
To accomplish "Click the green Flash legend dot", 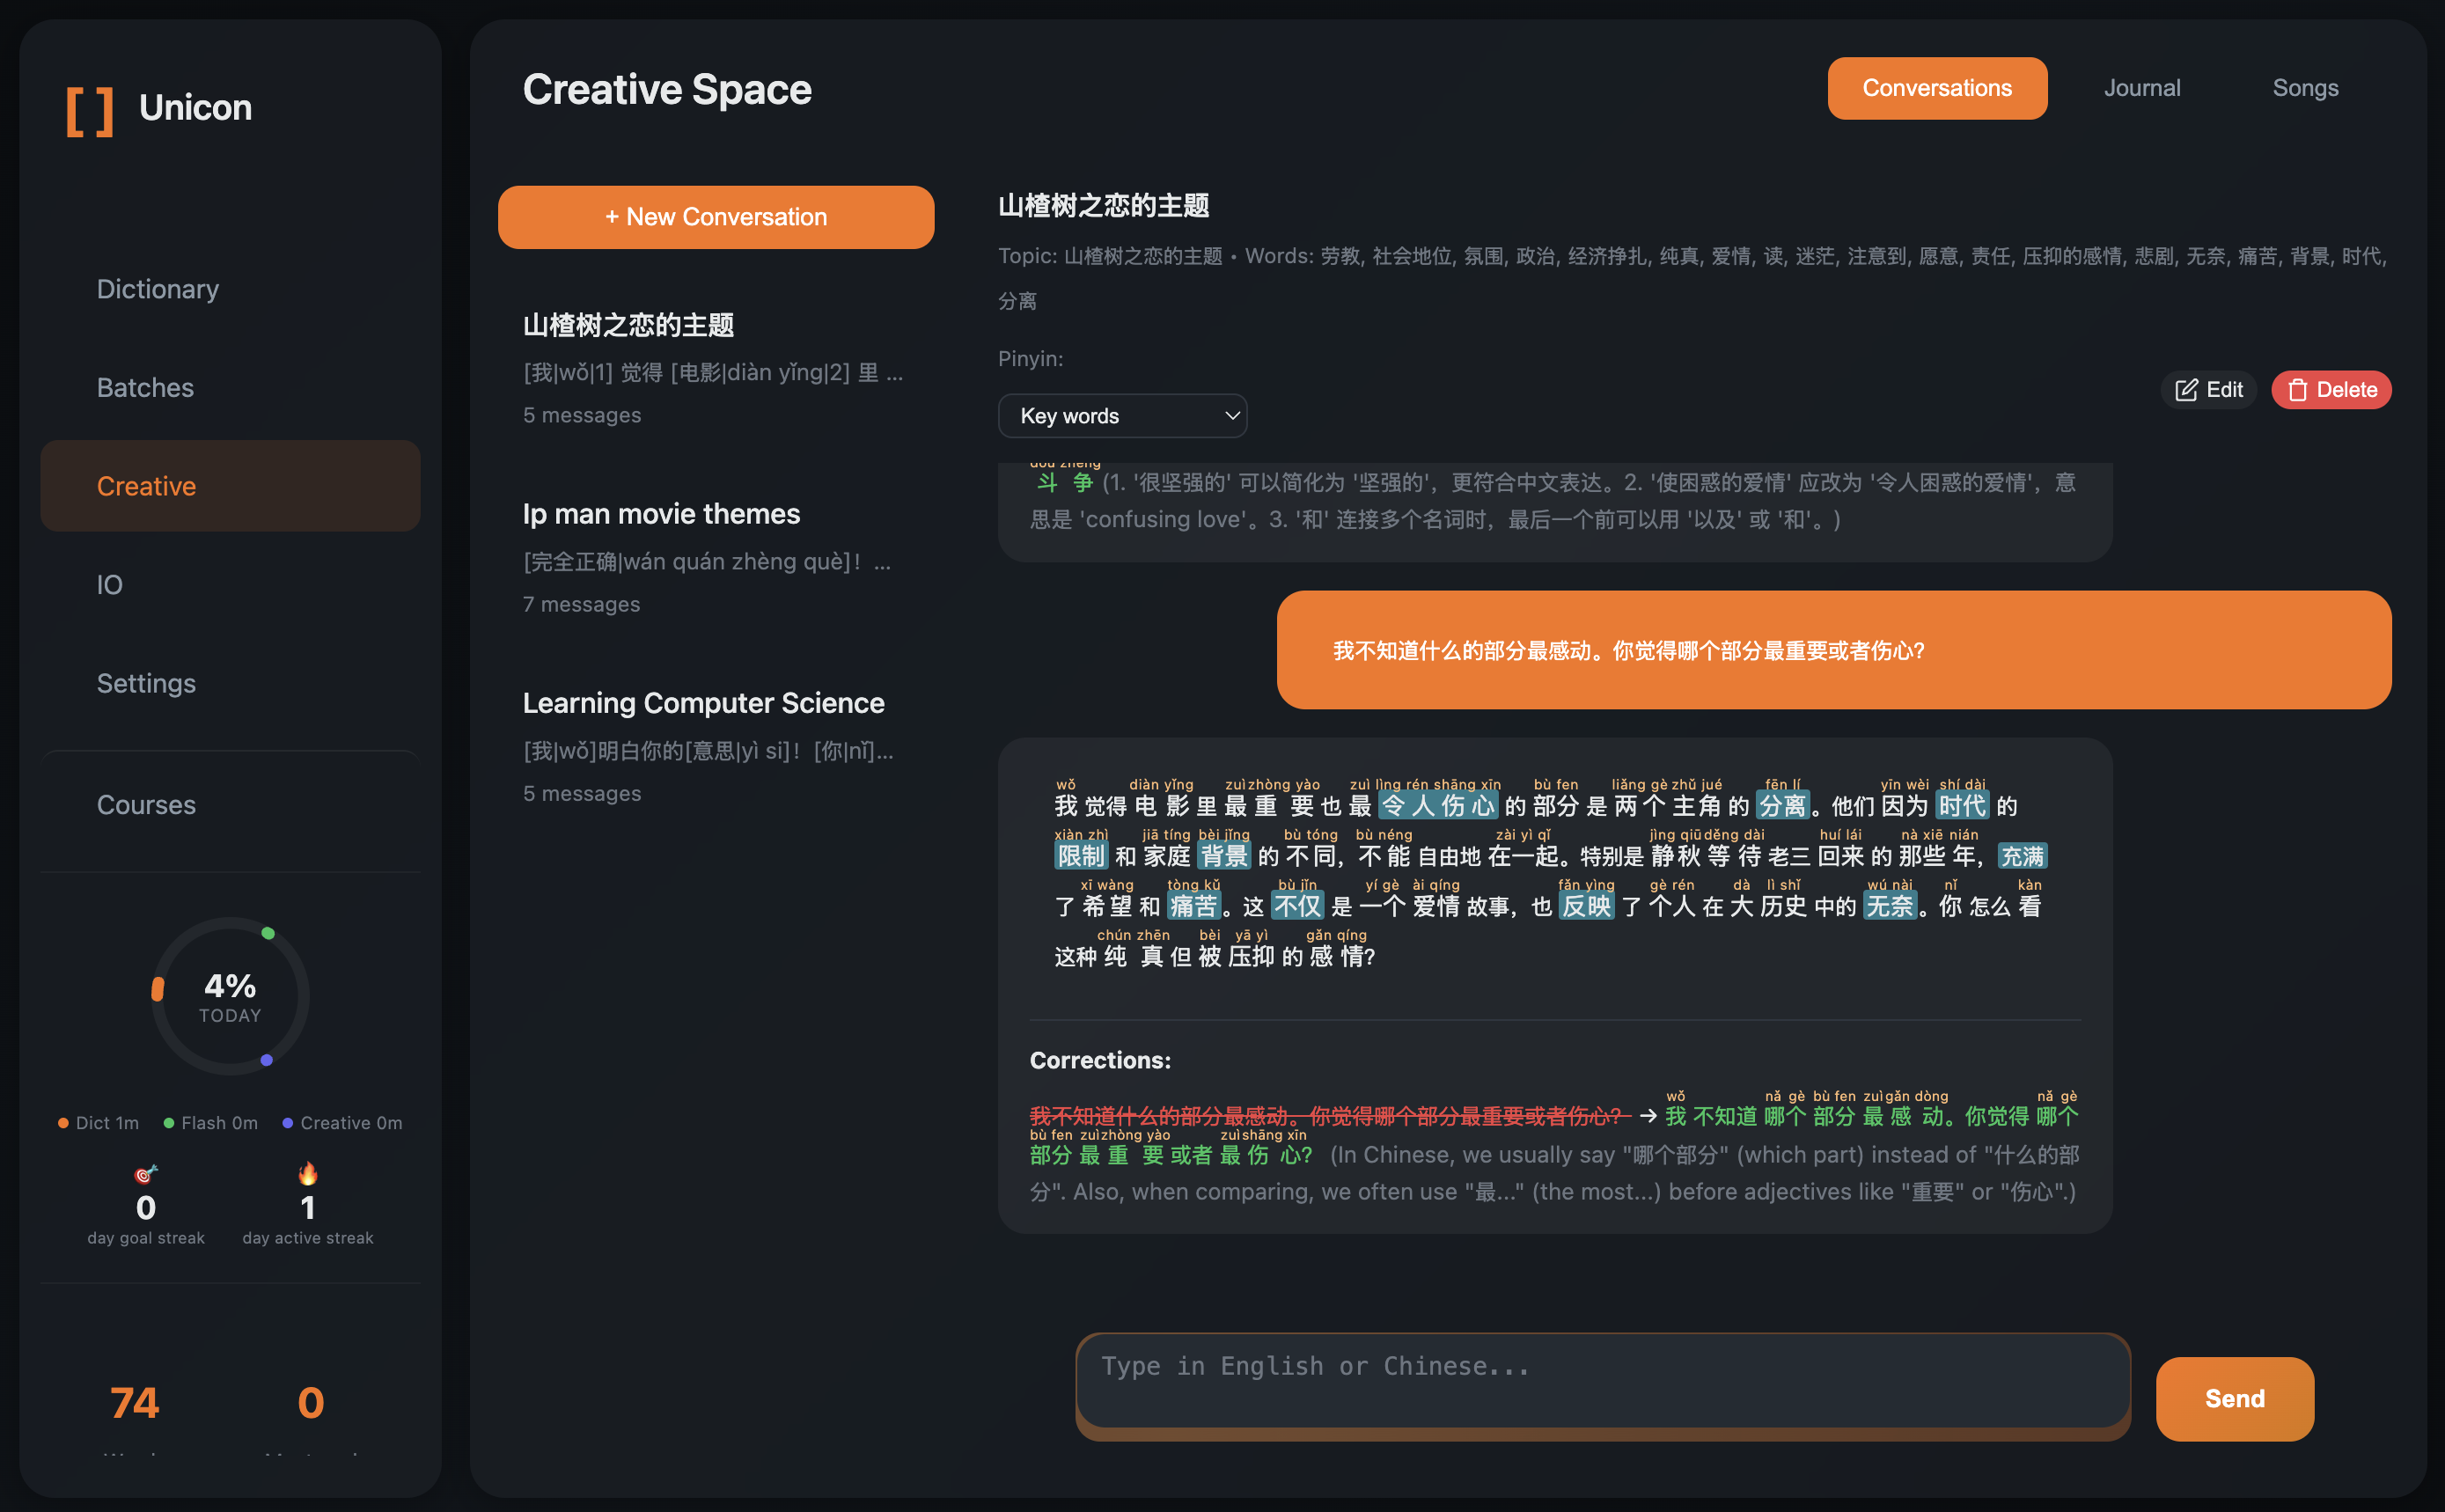I will pos(169,1123).
